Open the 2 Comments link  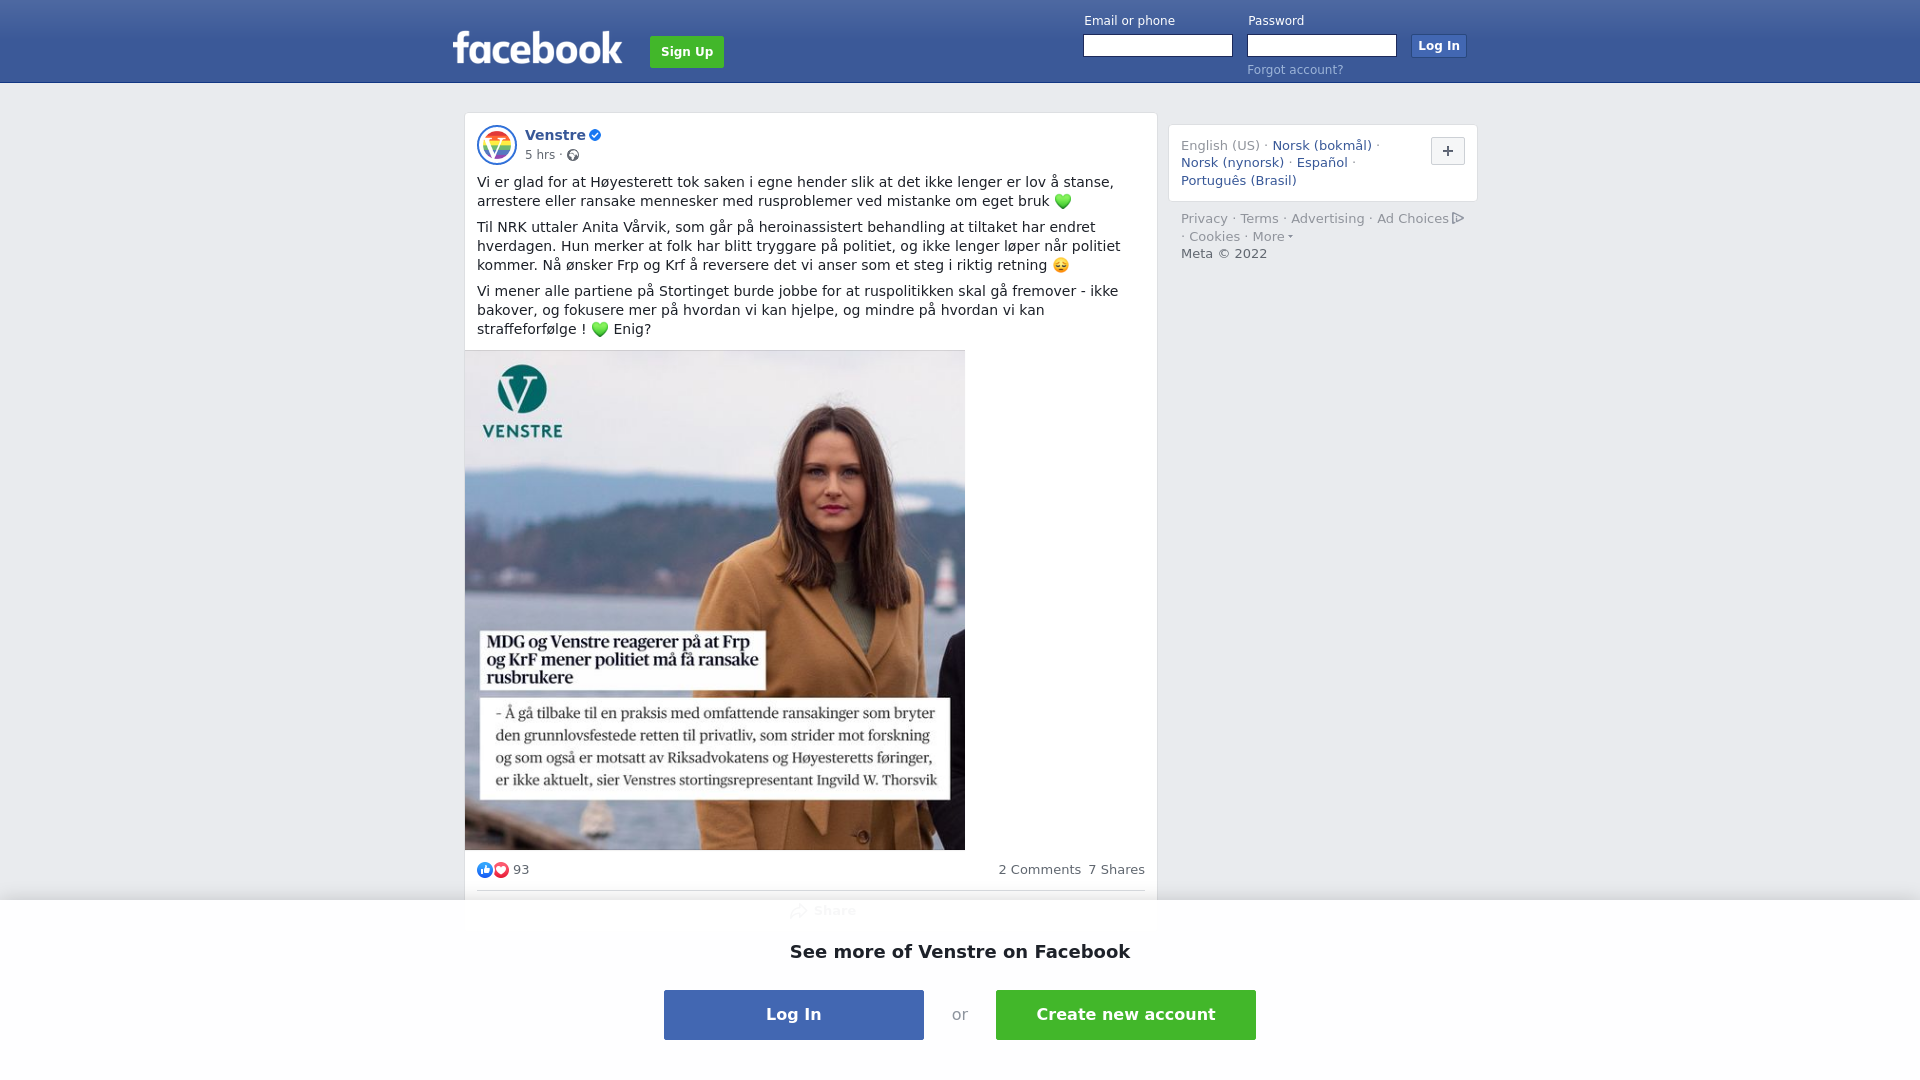pyautogui.click(x=1039, y=870)
